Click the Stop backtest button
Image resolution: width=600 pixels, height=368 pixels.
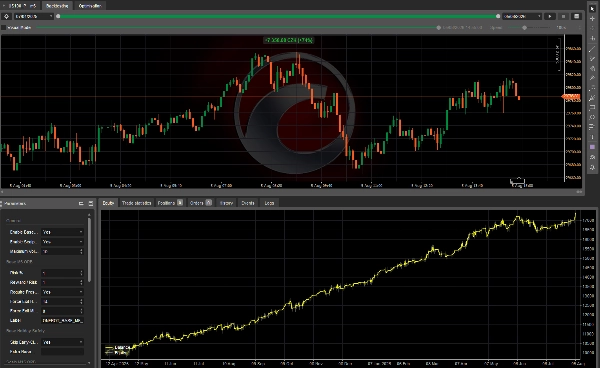[x=563, y=16]
